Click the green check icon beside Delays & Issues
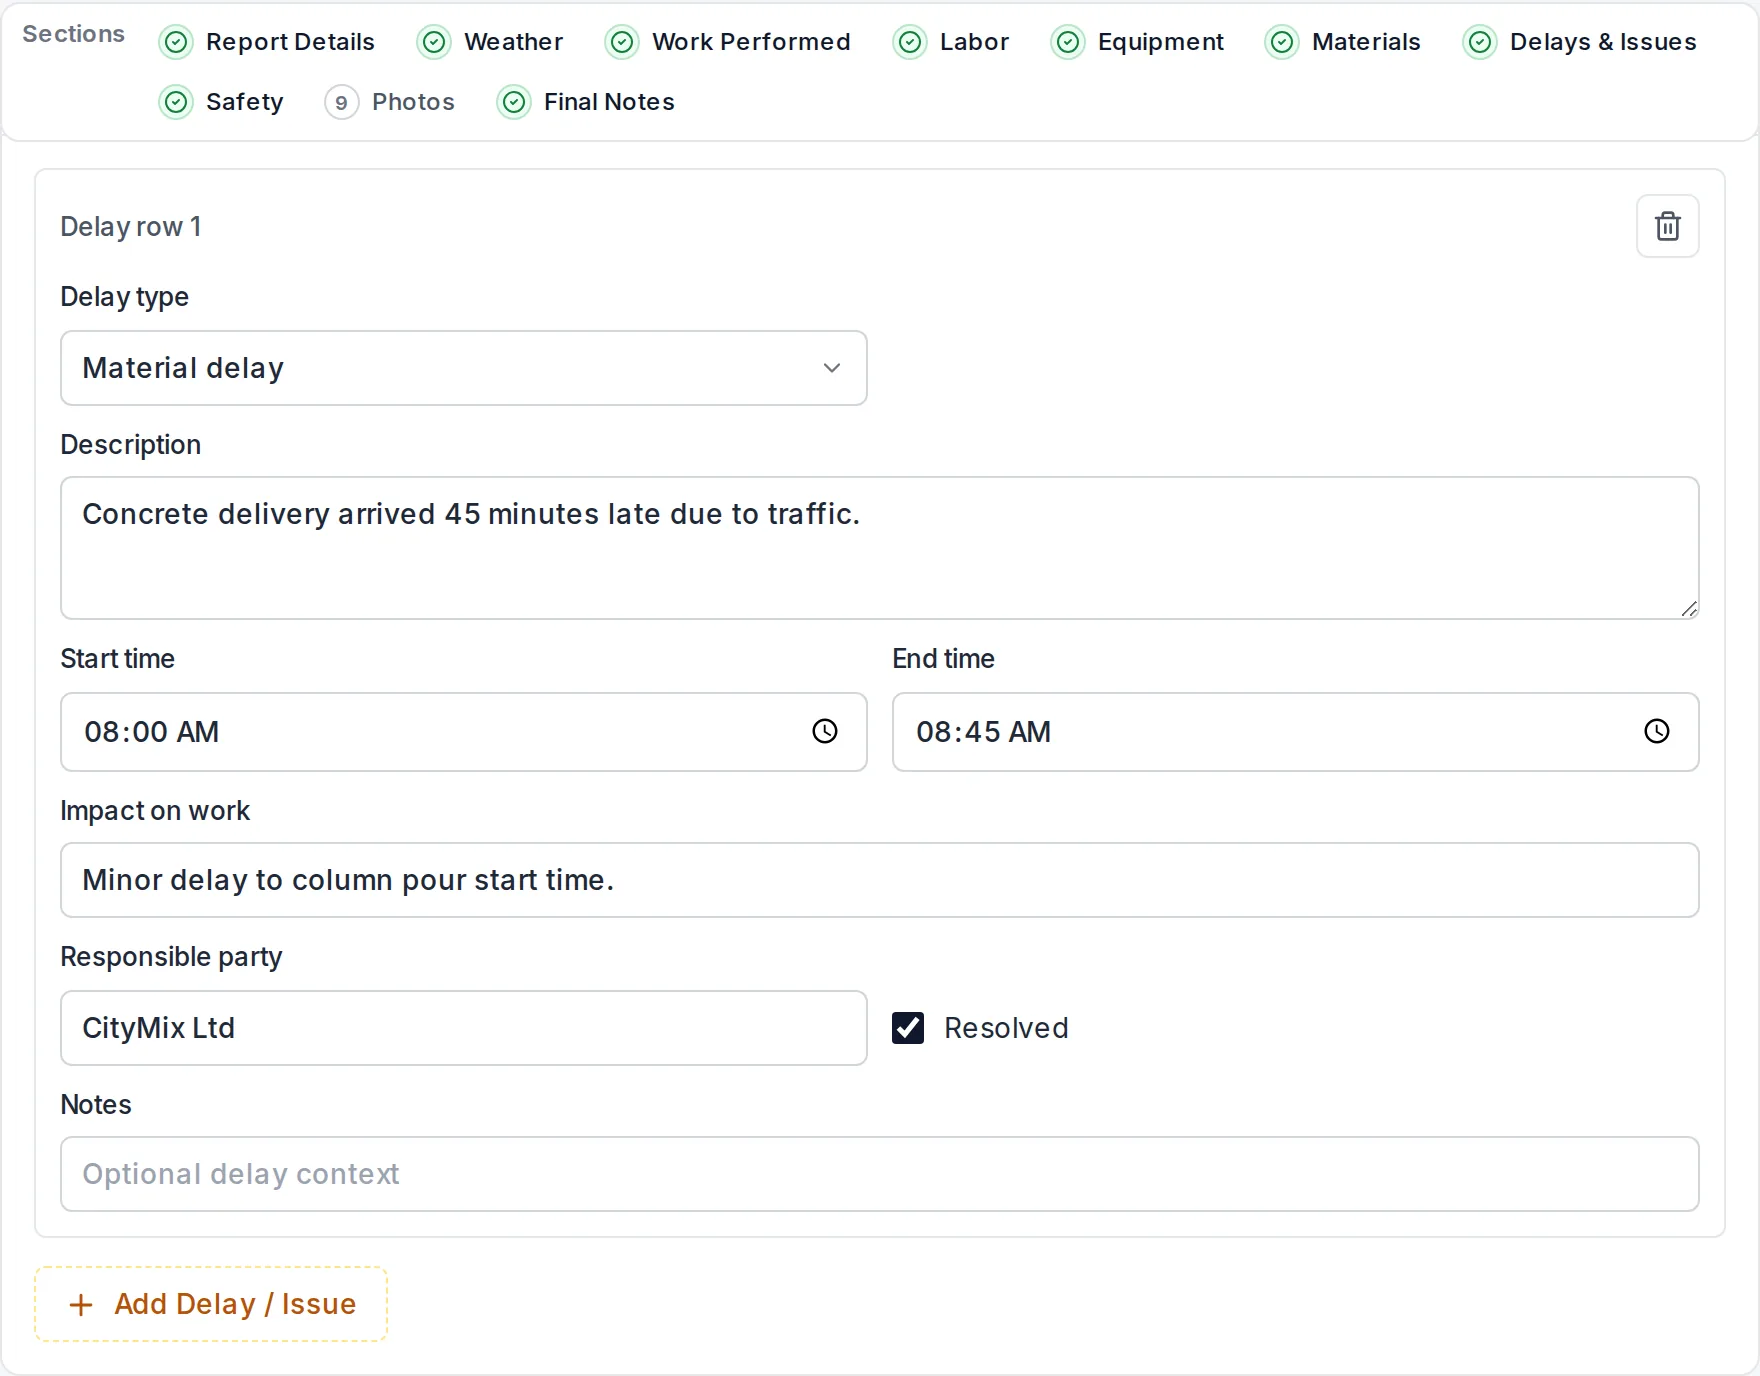The width and height of the screenshot is (1760, 1376). pos(1480,42)
